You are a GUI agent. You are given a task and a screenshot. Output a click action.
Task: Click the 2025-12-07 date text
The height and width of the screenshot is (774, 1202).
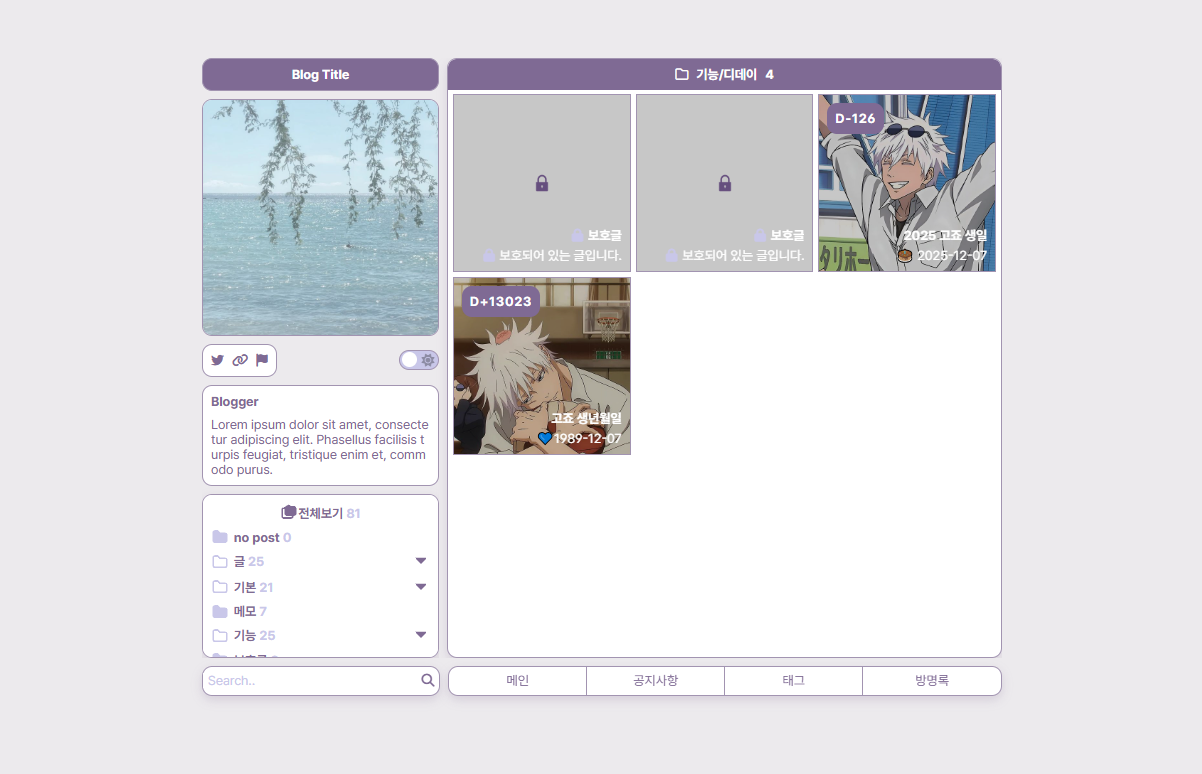click(952, 255)
